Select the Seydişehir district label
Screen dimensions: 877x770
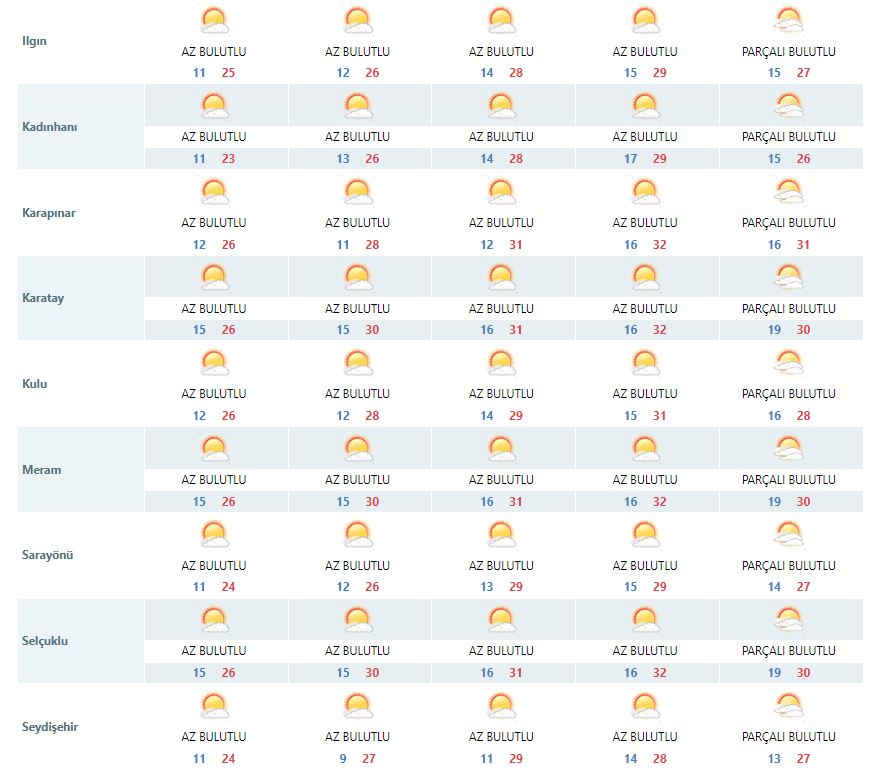[x=49, y=727]
